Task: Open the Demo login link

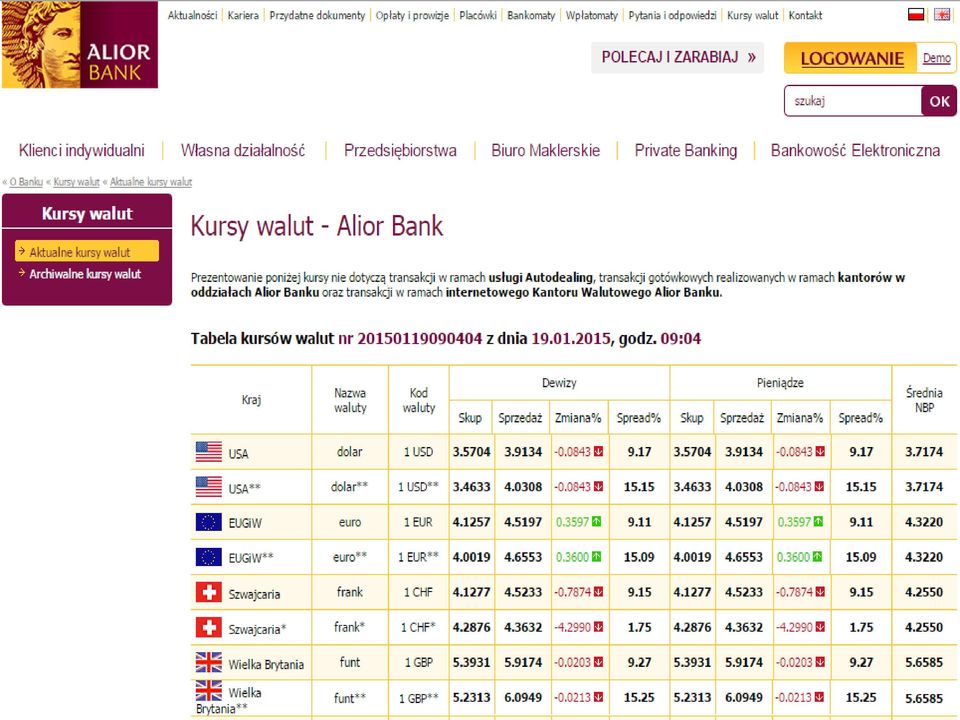Action: (937, 58)
